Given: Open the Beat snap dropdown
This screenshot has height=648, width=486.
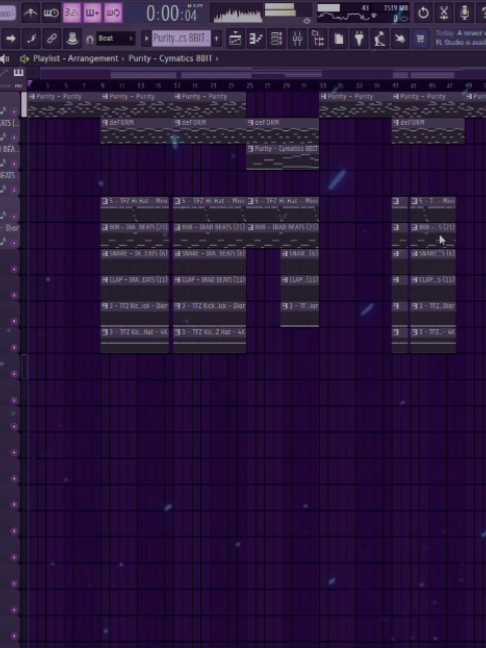Looking at the screenshot, I should 116,38.
